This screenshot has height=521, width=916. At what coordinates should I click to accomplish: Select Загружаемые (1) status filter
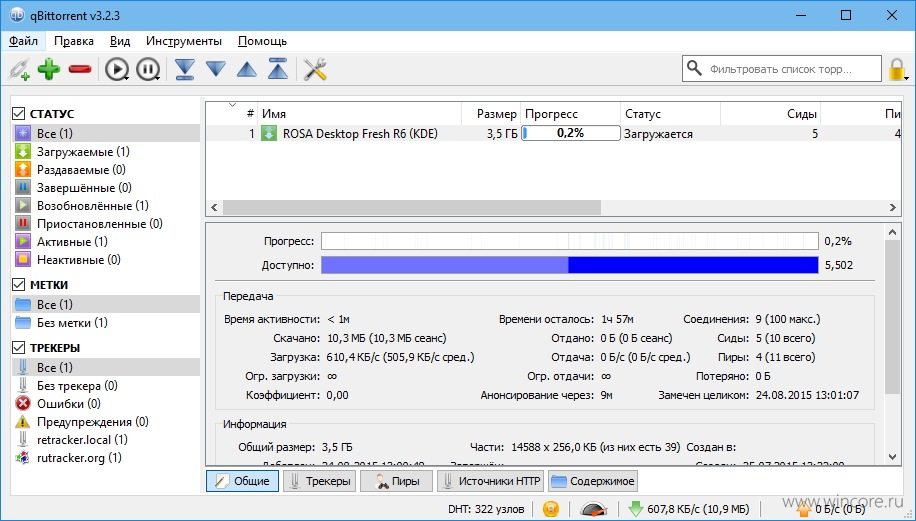point(106,152)
